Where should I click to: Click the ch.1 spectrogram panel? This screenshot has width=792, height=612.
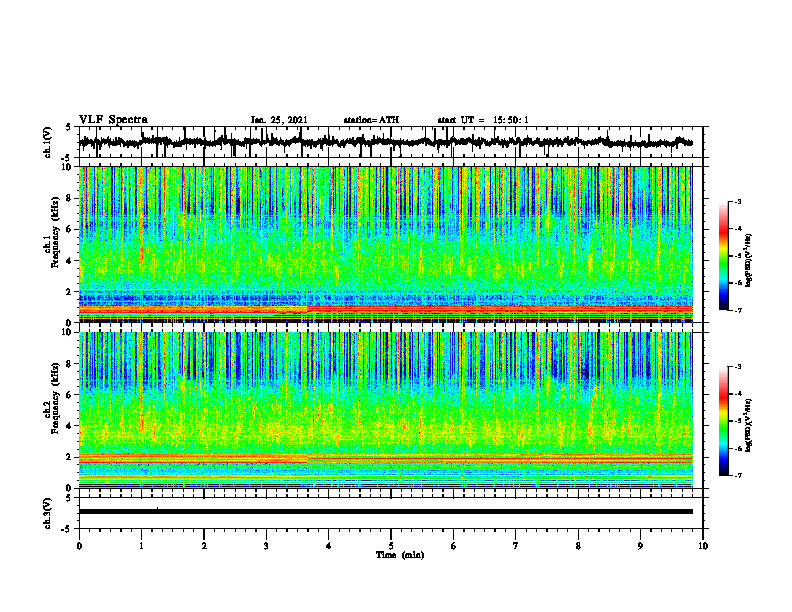385,244
